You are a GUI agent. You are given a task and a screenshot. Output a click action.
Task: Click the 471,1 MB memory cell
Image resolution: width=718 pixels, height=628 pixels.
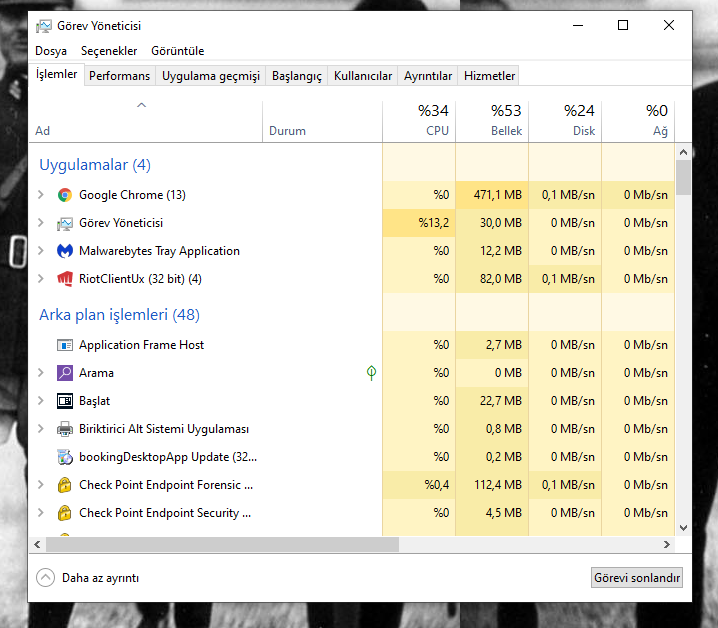pyautogui.click(x=492, y=195)
